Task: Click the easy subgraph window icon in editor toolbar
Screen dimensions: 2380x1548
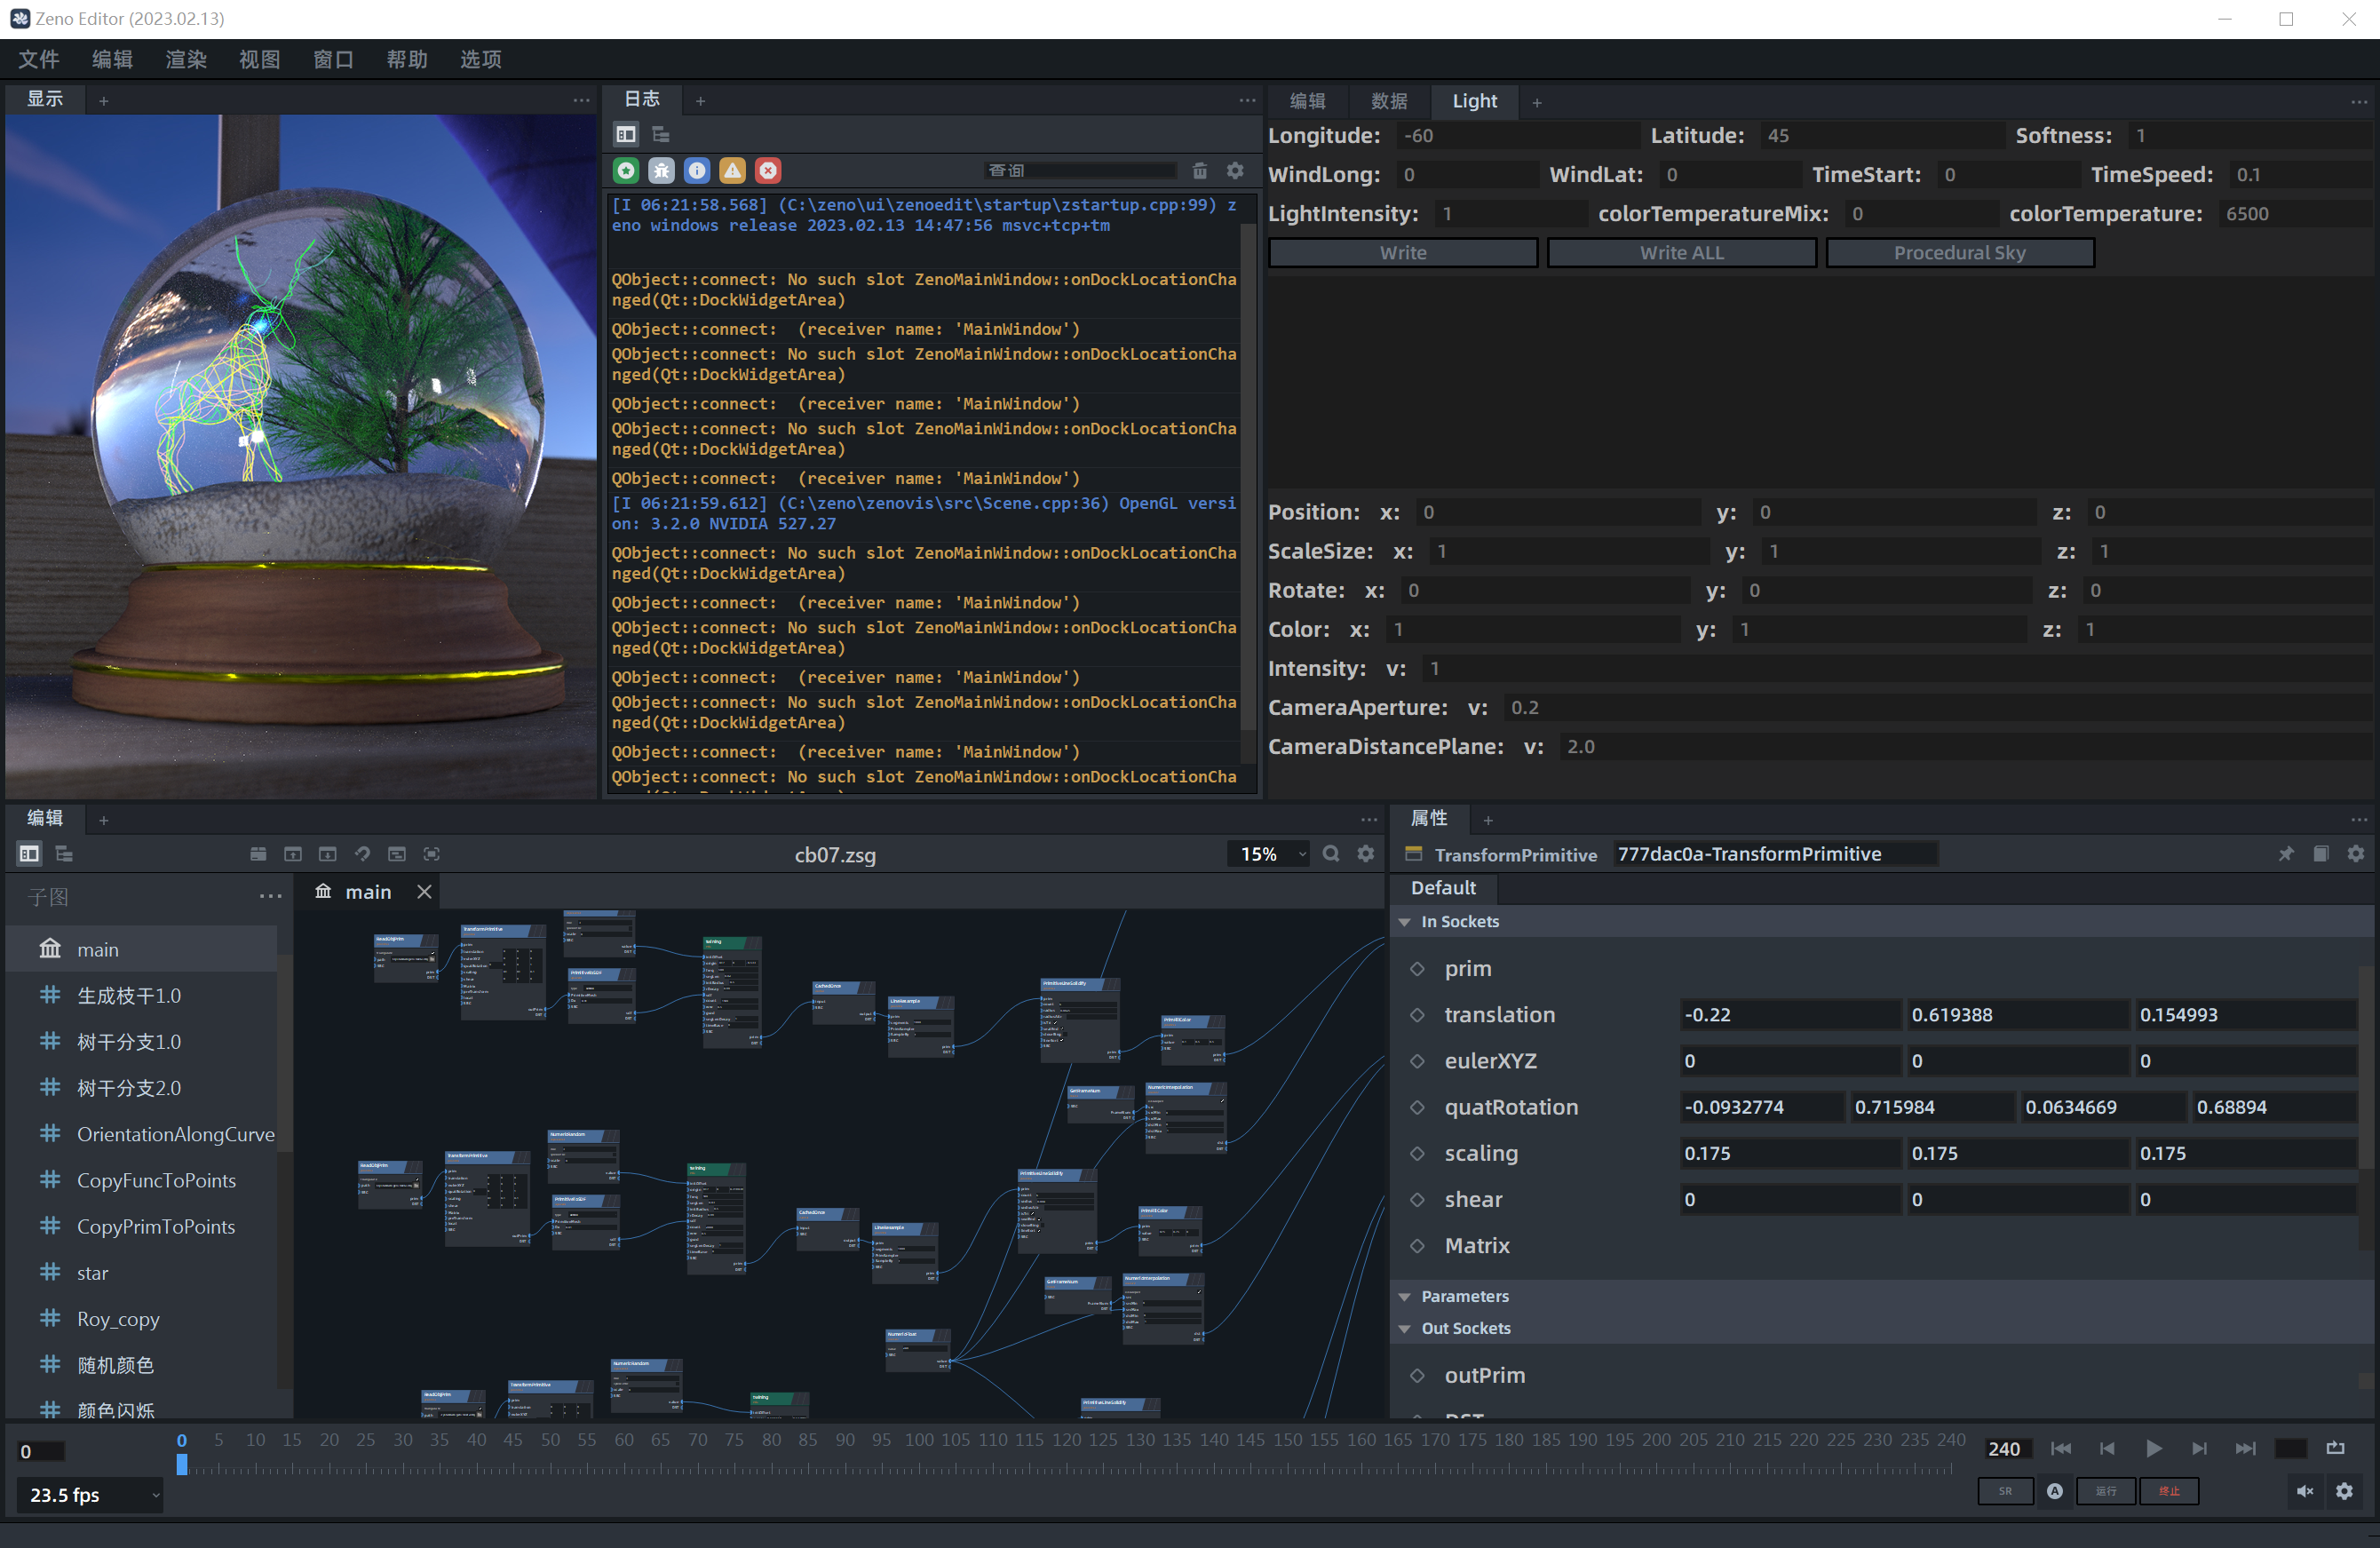Action: point(397,853)
